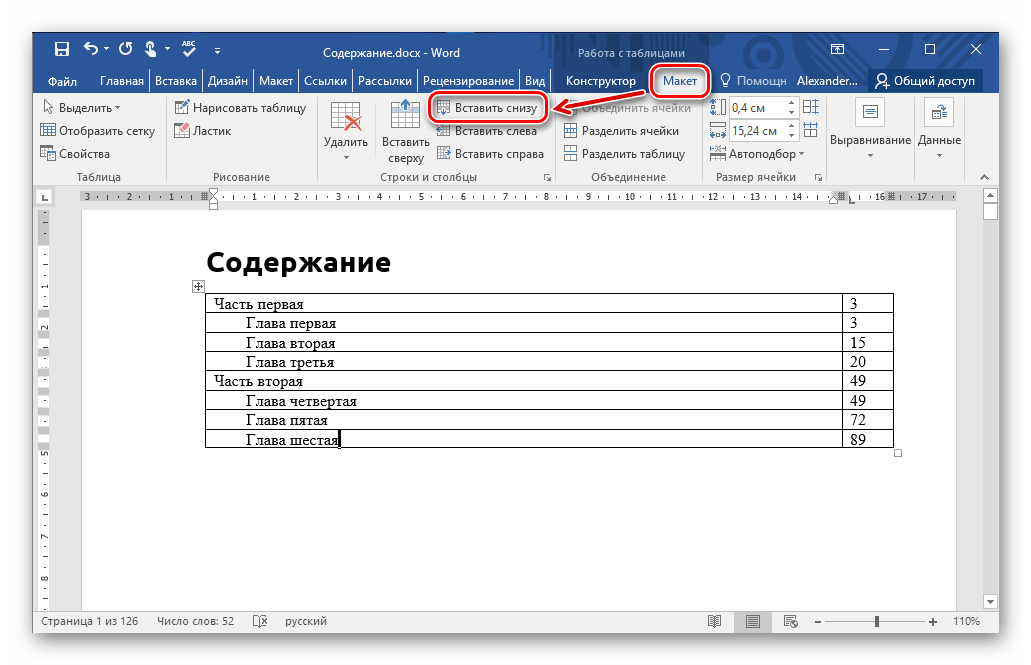Expand the Alignment (Выравнивание) menu

(870, 155)
